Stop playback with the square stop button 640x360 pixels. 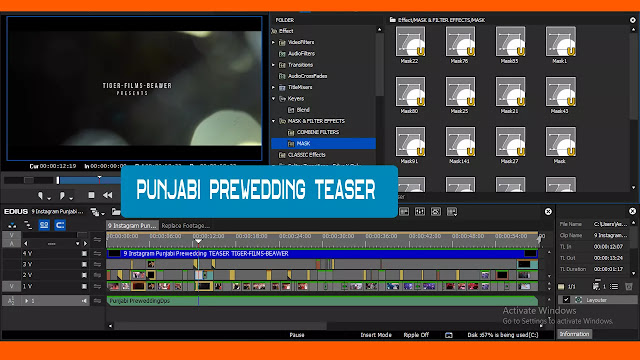91,196
